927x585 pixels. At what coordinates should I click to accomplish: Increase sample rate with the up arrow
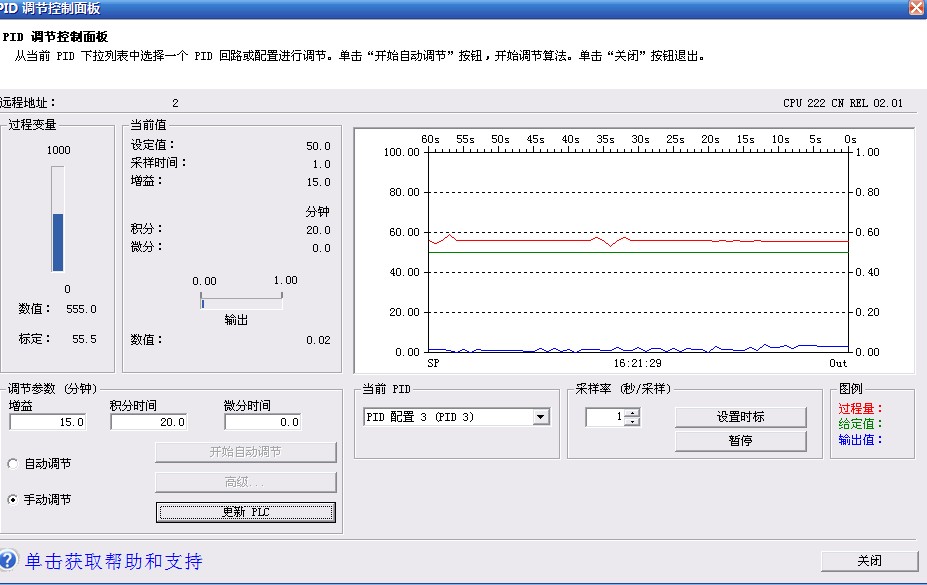pyautogui.click(x=632, y=413)
